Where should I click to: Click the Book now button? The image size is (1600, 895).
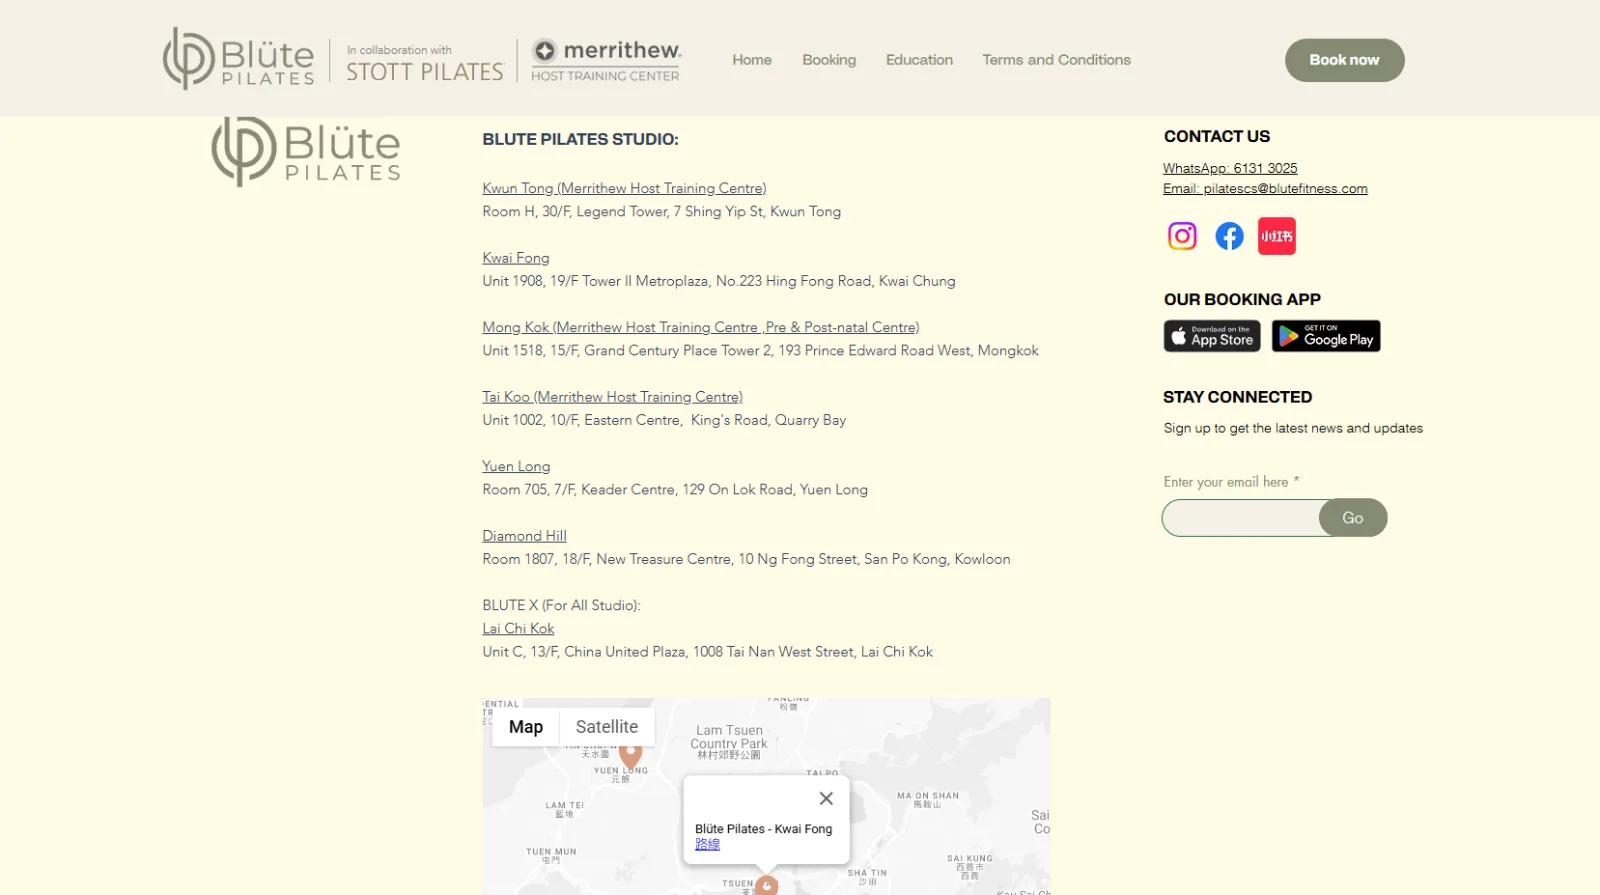tap(1345, 60)
